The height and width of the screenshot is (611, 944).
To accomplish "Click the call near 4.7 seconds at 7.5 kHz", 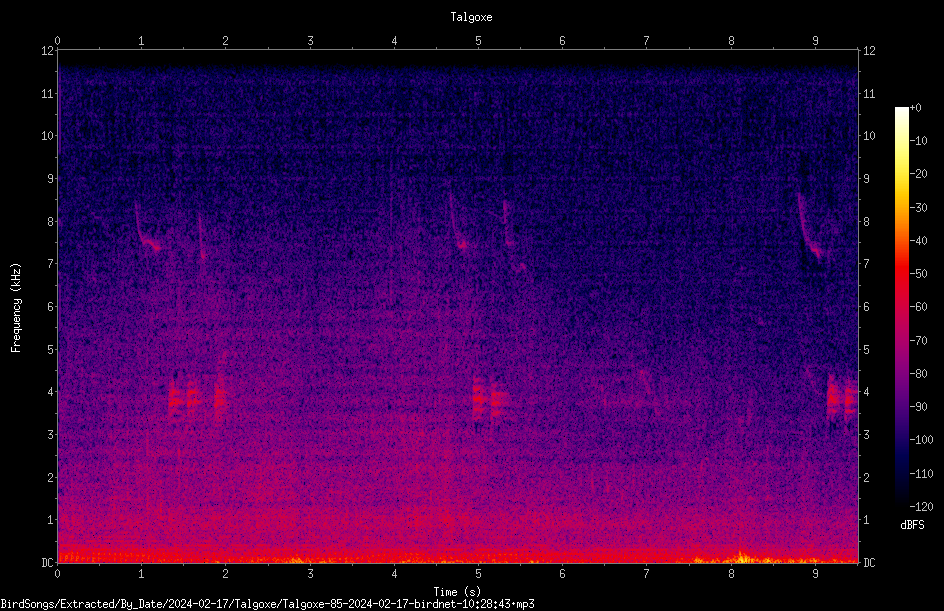I will coord(457,222).
